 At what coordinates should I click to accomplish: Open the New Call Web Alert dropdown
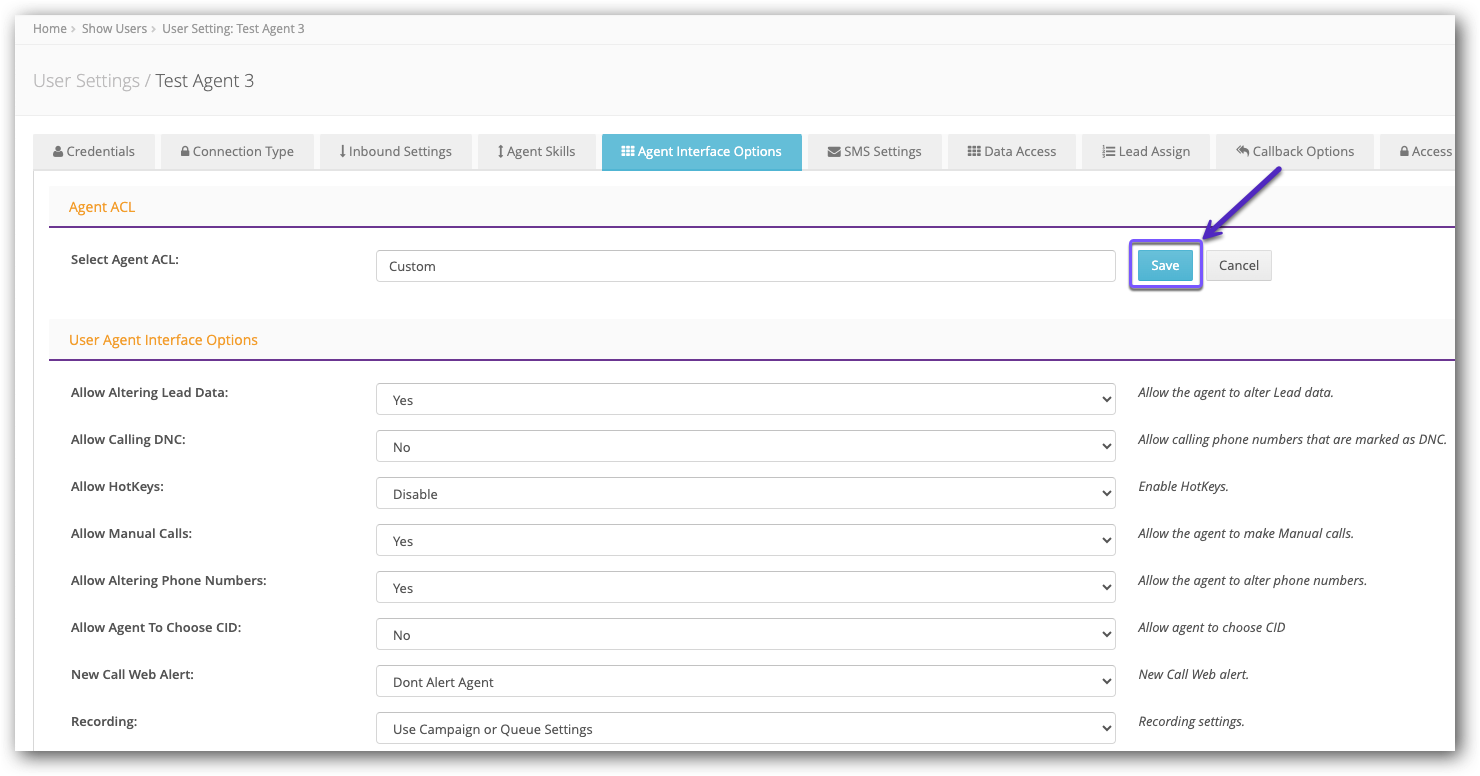pos(745,681)
